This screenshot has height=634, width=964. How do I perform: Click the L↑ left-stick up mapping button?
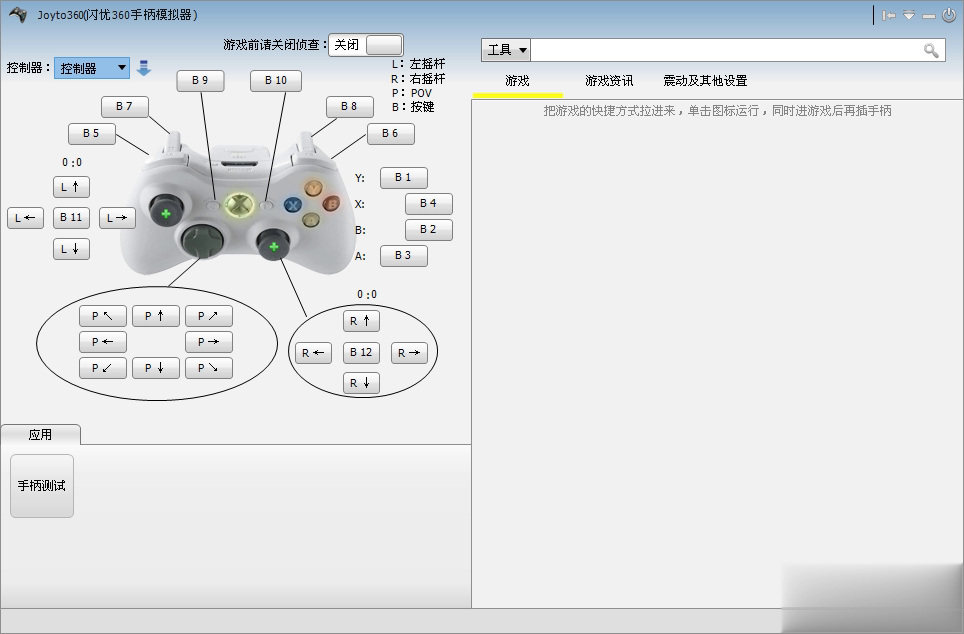[70, 186]
